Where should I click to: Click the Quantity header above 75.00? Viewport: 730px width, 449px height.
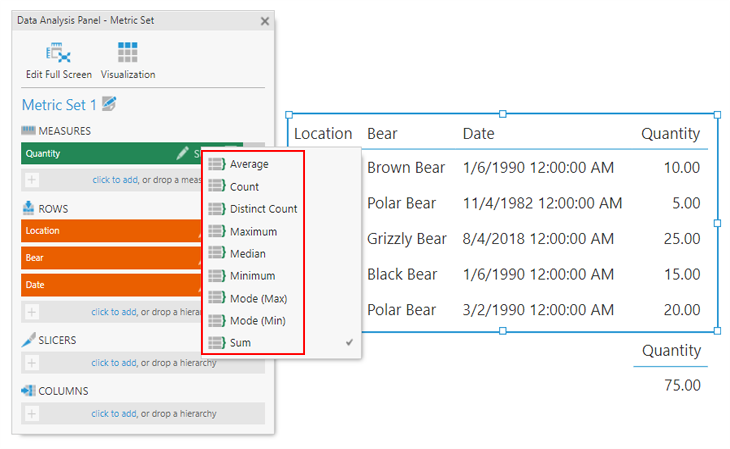(671, 351)
